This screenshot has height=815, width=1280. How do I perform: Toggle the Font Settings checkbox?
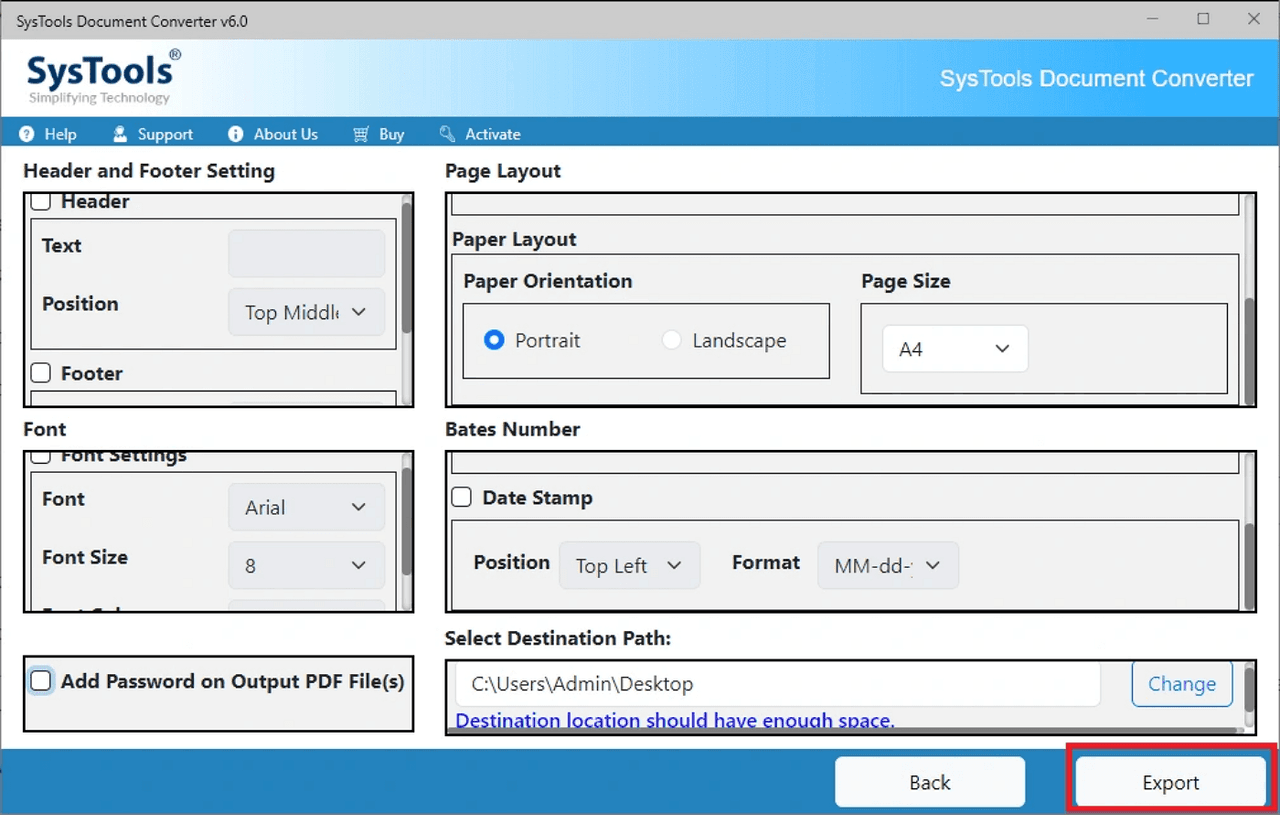pyautogui.click(x=41, y=455)
